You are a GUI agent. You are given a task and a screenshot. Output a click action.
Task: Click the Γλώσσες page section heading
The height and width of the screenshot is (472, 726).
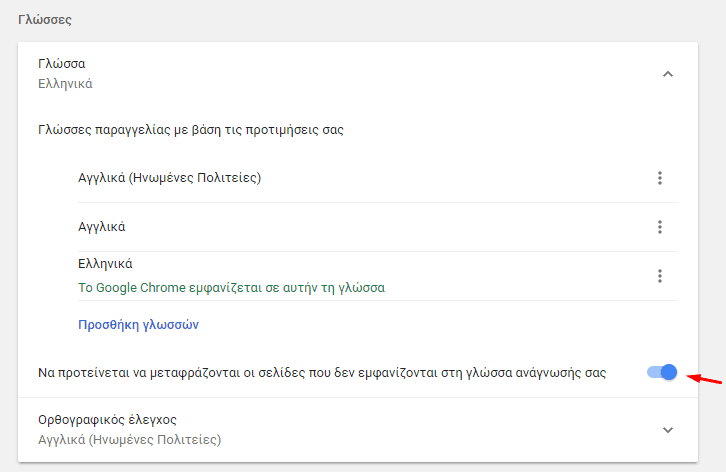pos(45,20)
